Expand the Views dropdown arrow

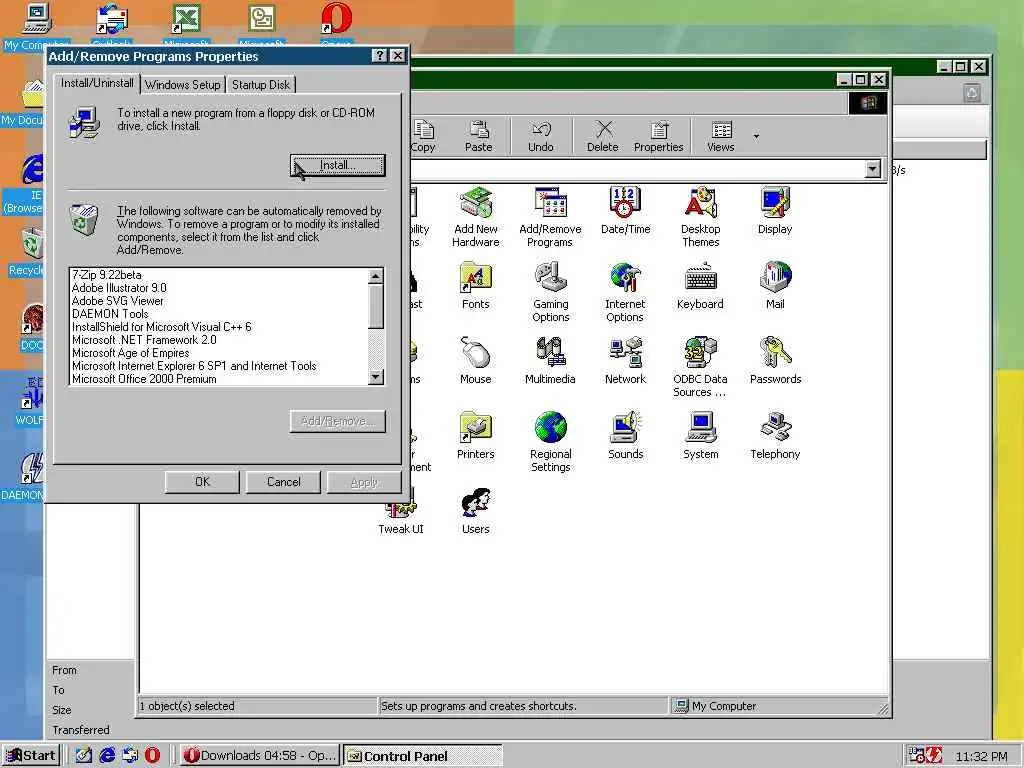(756, 136)
